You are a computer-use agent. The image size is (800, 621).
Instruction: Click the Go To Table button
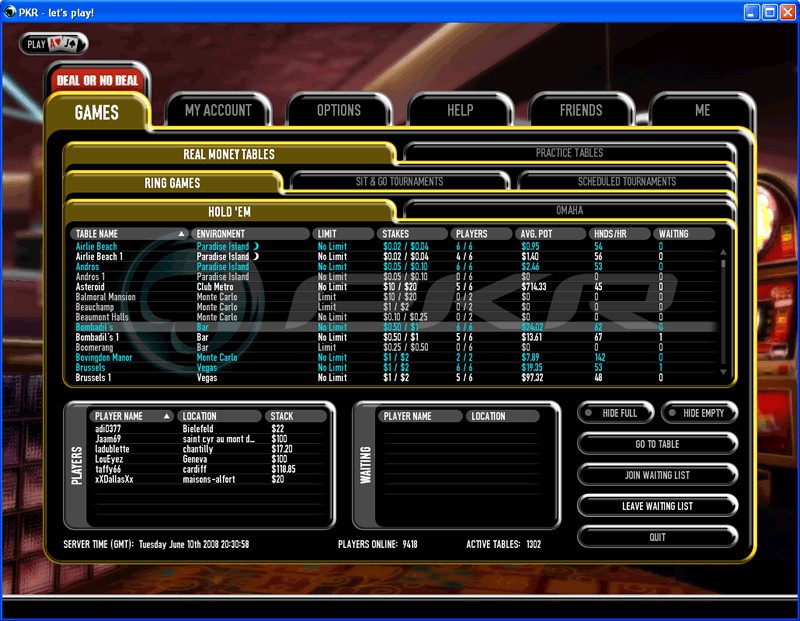point(657,444)
